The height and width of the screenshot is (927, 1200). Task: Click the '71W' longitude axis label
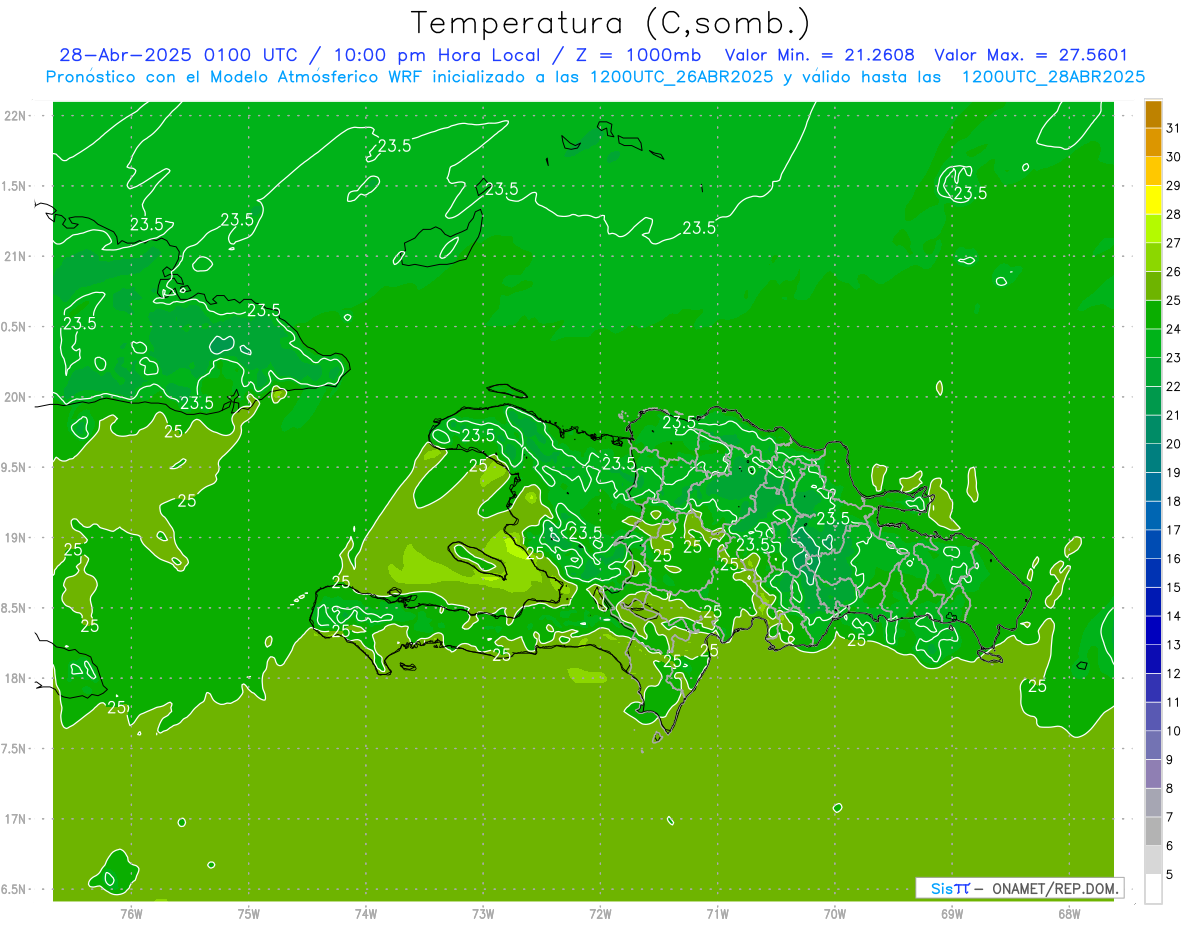coord(717,913)
